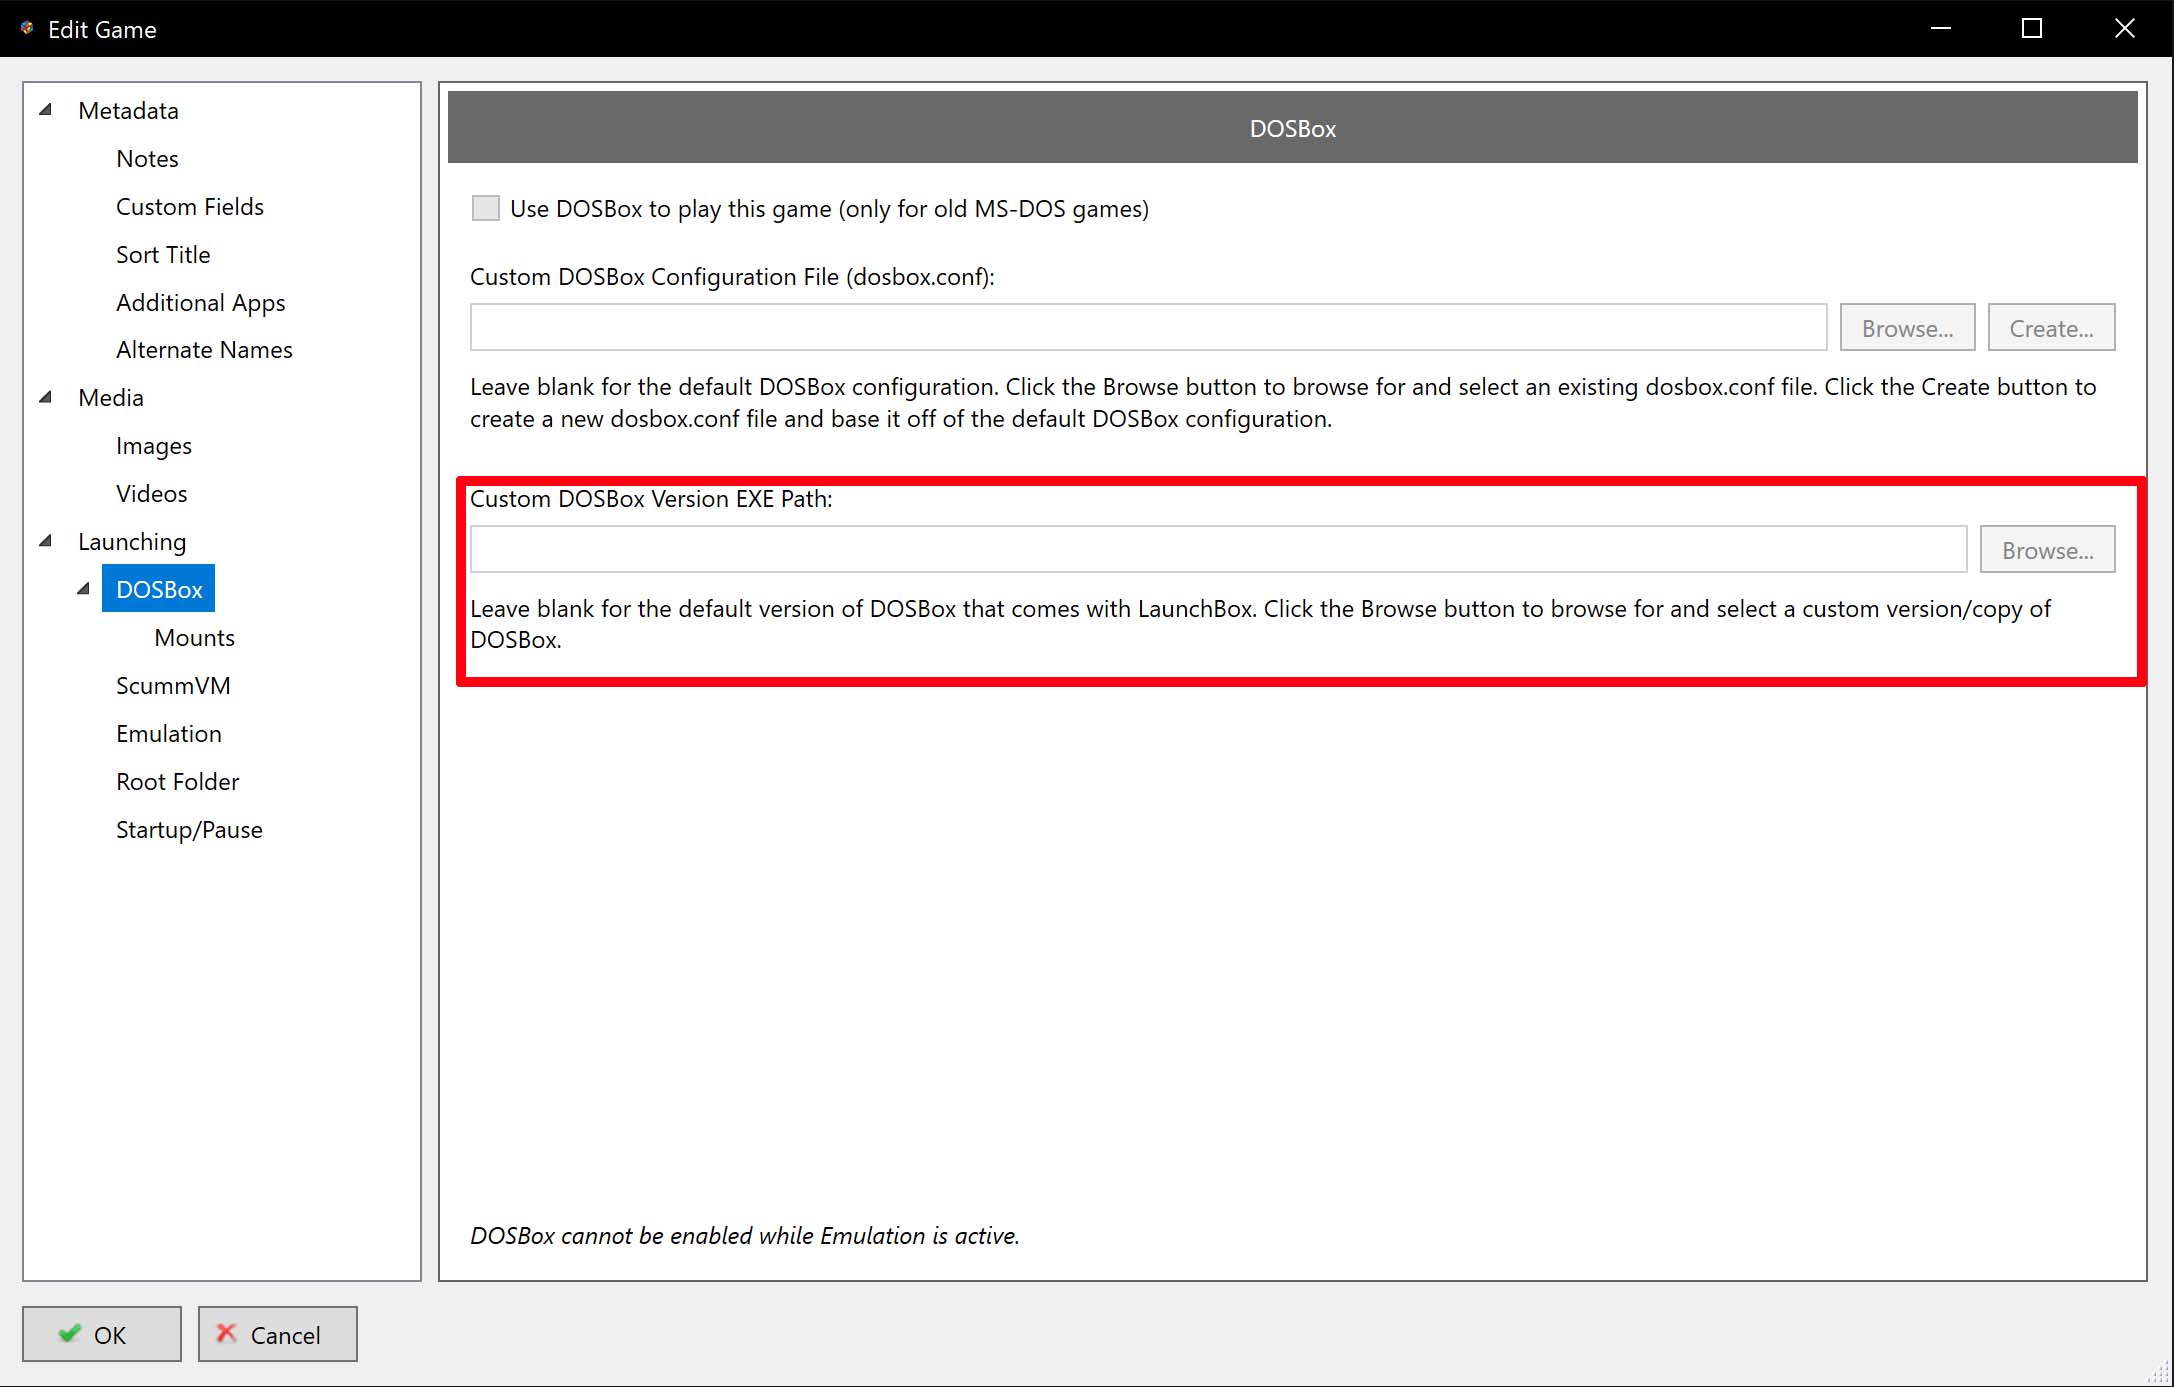Close the Edit Game window
2174x1387 pixels.
(2124, 28)
